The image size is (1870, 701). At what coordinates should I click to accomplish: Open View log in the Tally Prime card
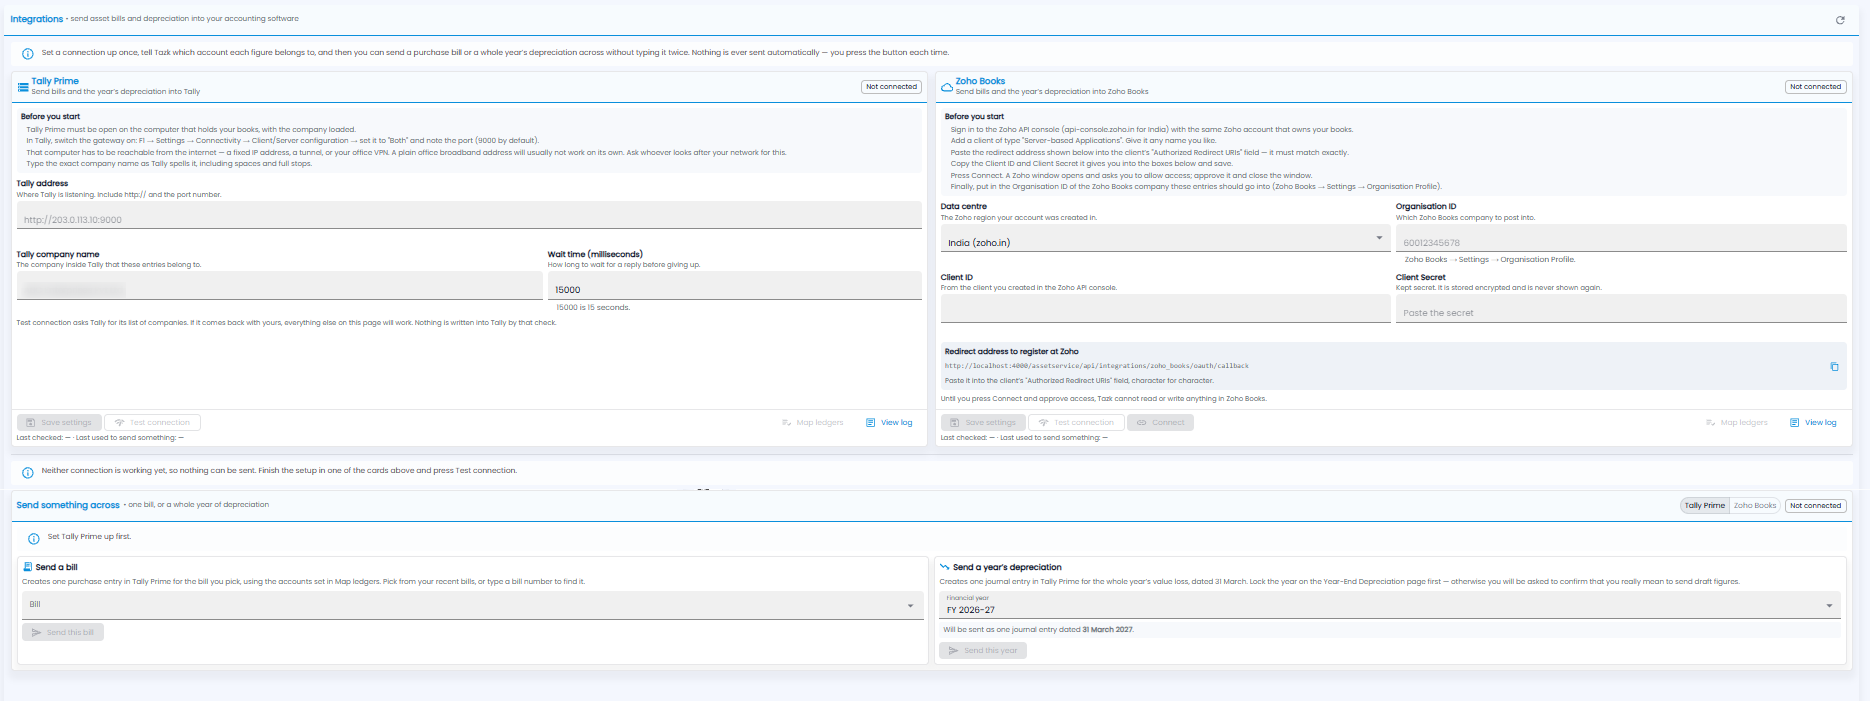889,423
